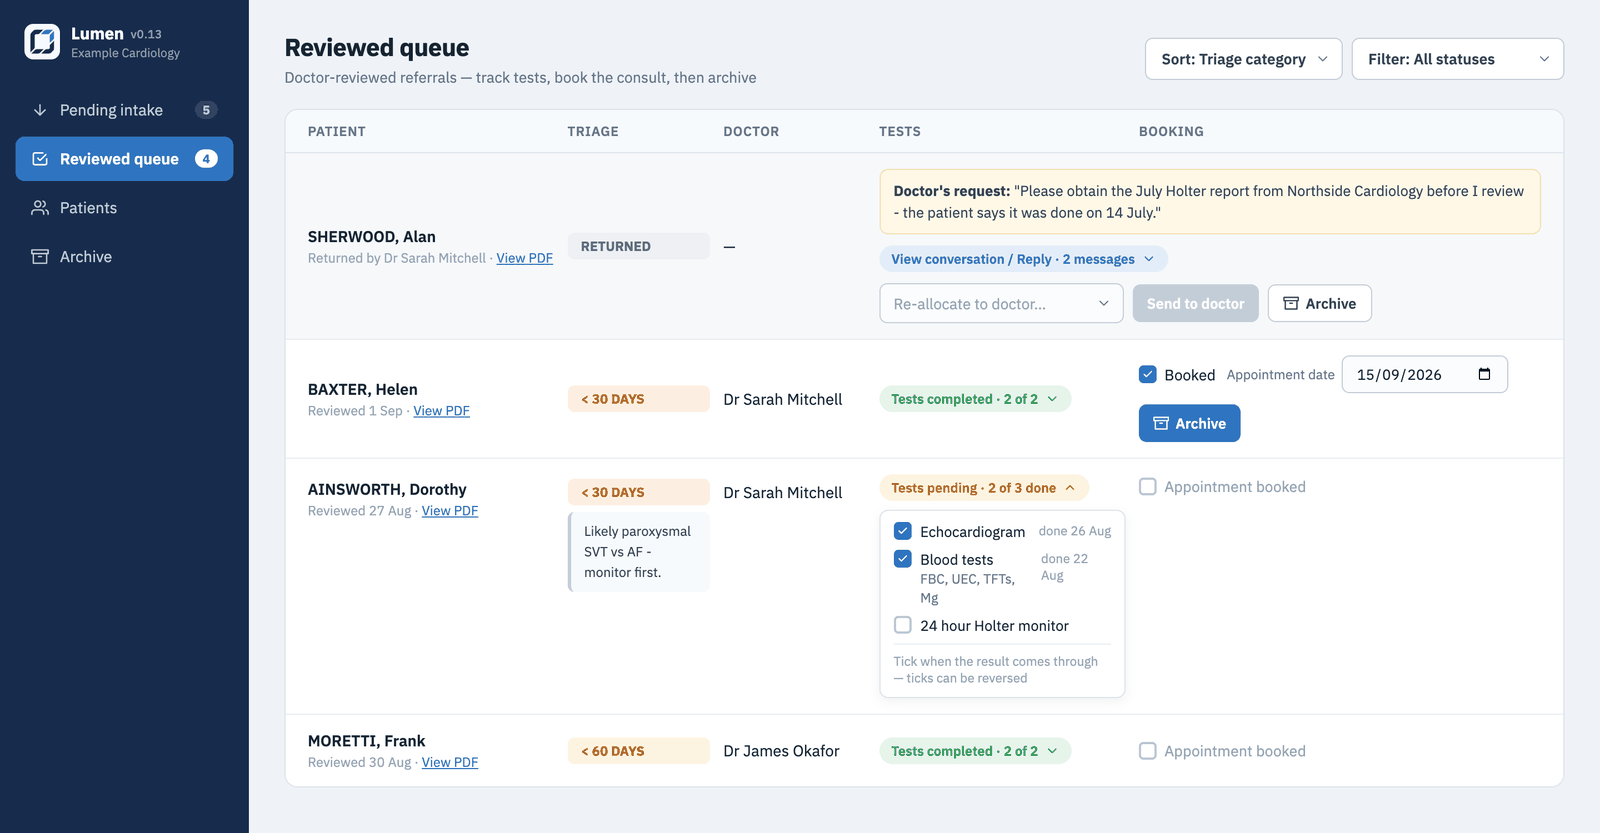
Task: Click the blue Archive button for Baxter
Action: pos(1189,423)
